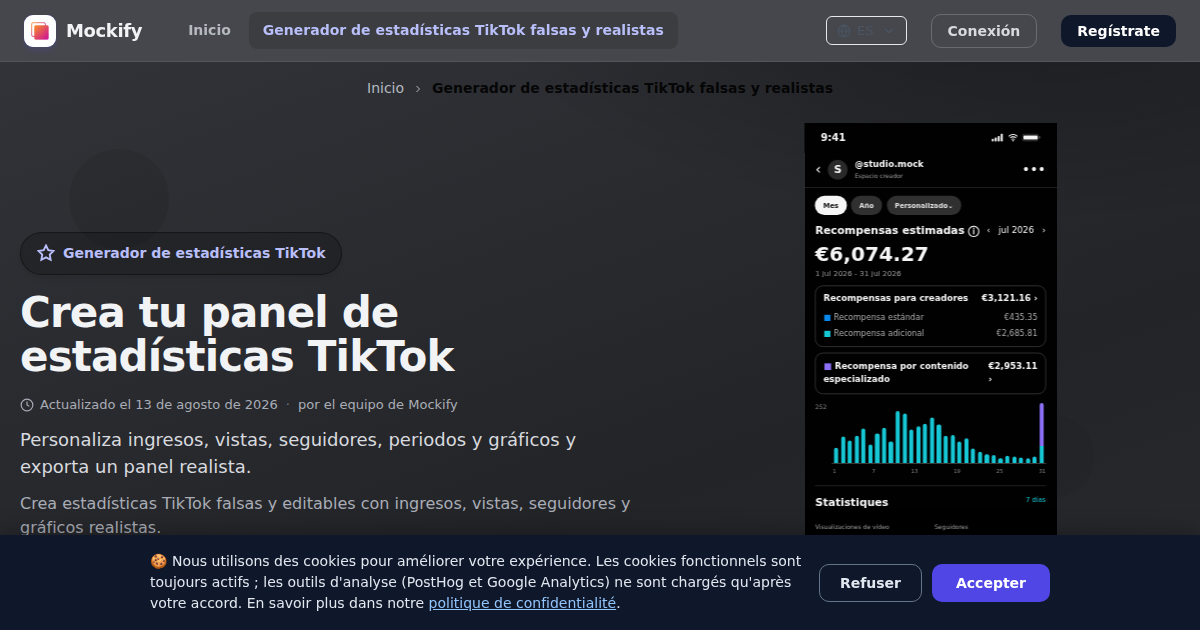Go to previous month arrow before jul 2026
1200x630 pixels.
(x=989, y=230)
